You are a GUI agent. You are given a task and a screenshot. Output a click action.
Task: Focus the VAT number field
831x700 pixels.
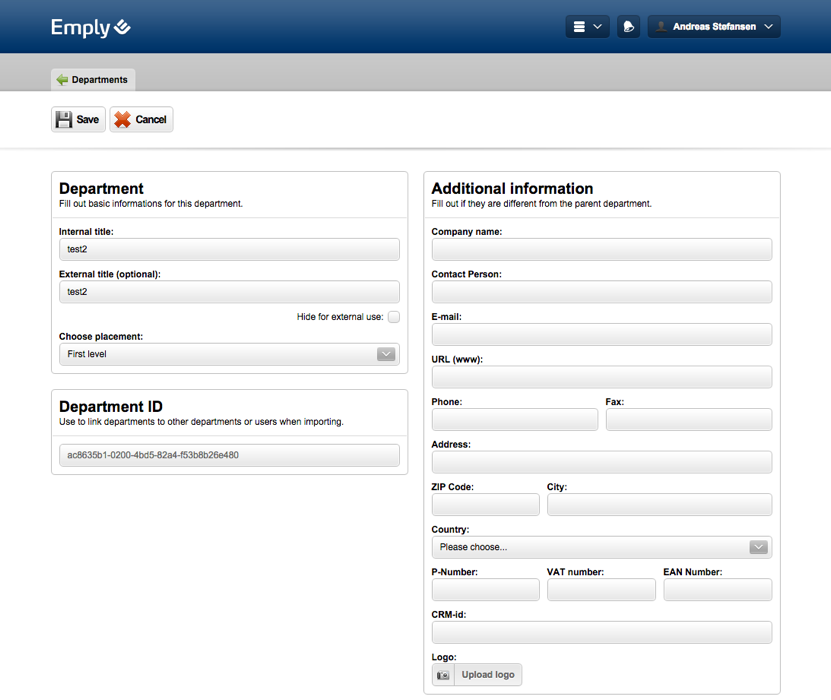[x=601, y=590]
